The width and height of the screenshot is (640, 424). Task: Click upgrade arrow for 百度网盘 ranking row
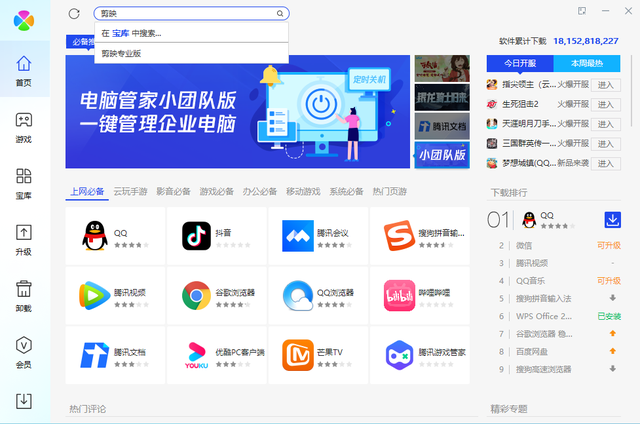(613, 351)
